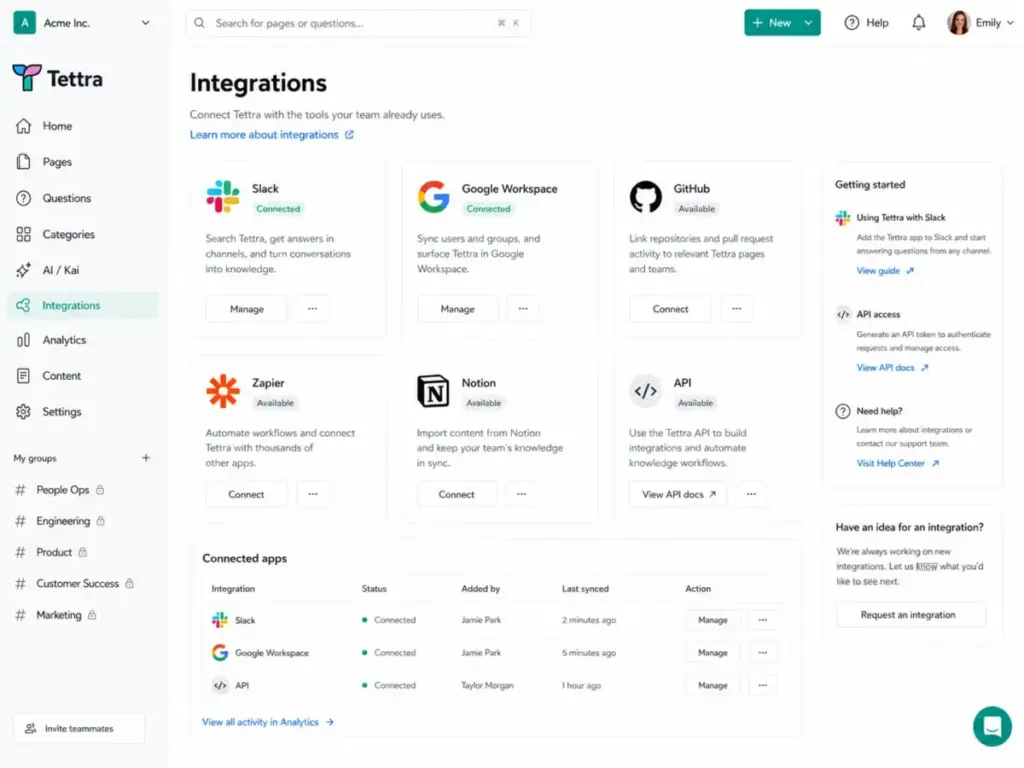
Task: Open Questions in sidebar
Action: [82, 198]
